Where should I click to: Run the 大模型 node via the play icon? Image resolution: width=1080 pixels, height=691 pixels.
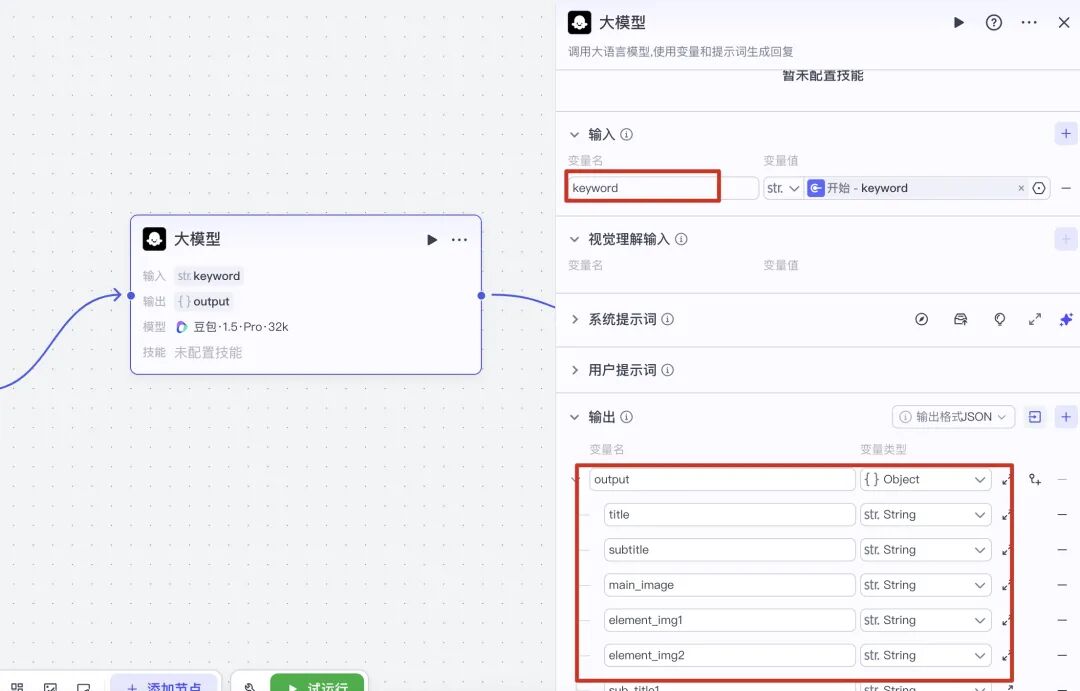pos(431,239)
